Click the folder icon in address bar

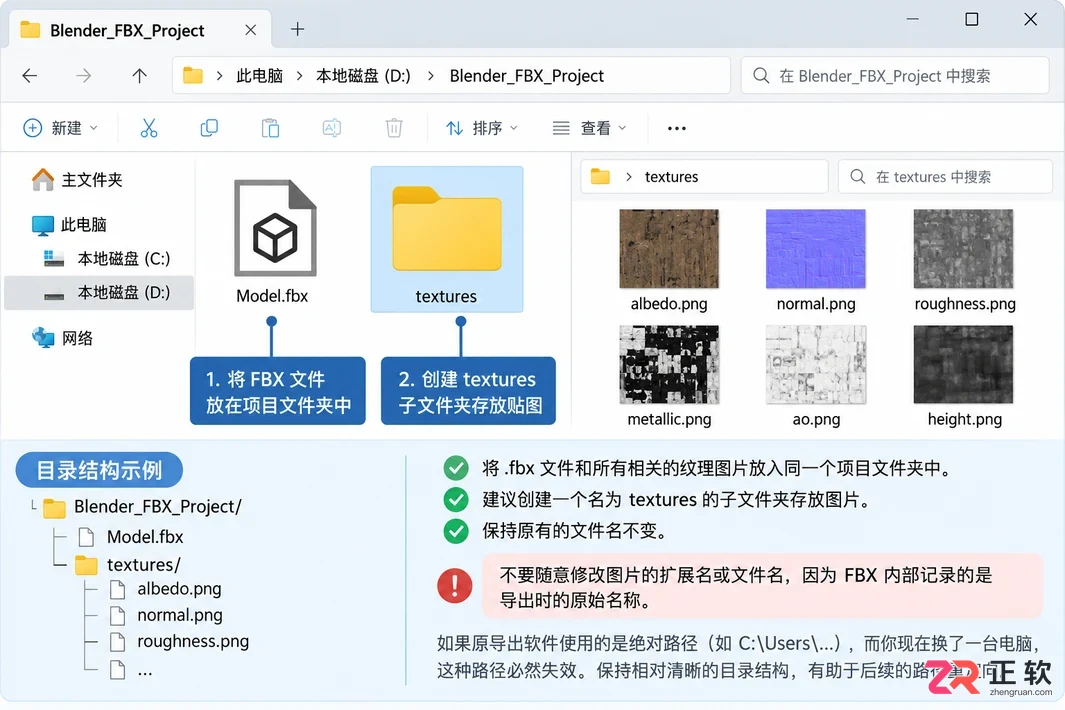(193, 75)
